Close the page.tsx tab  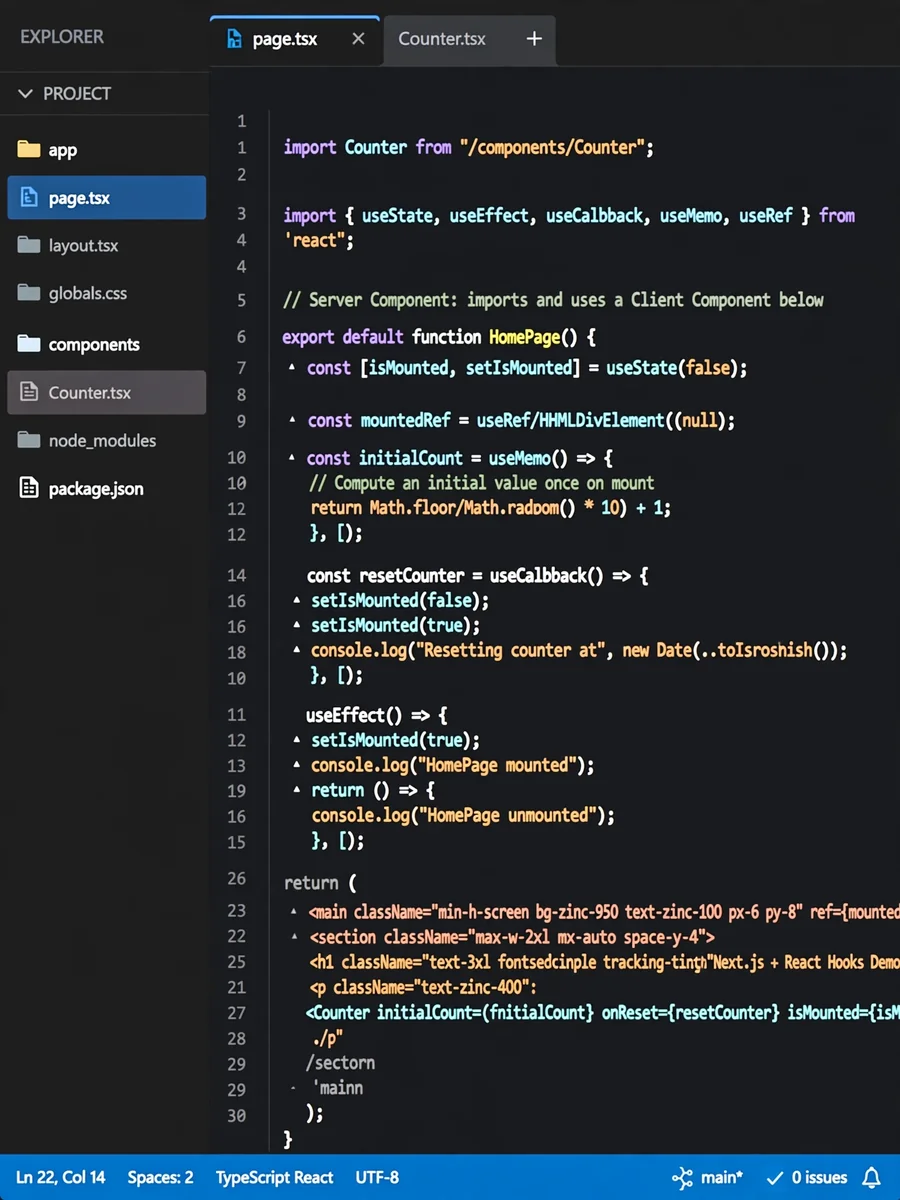click(x=359, y=40)
